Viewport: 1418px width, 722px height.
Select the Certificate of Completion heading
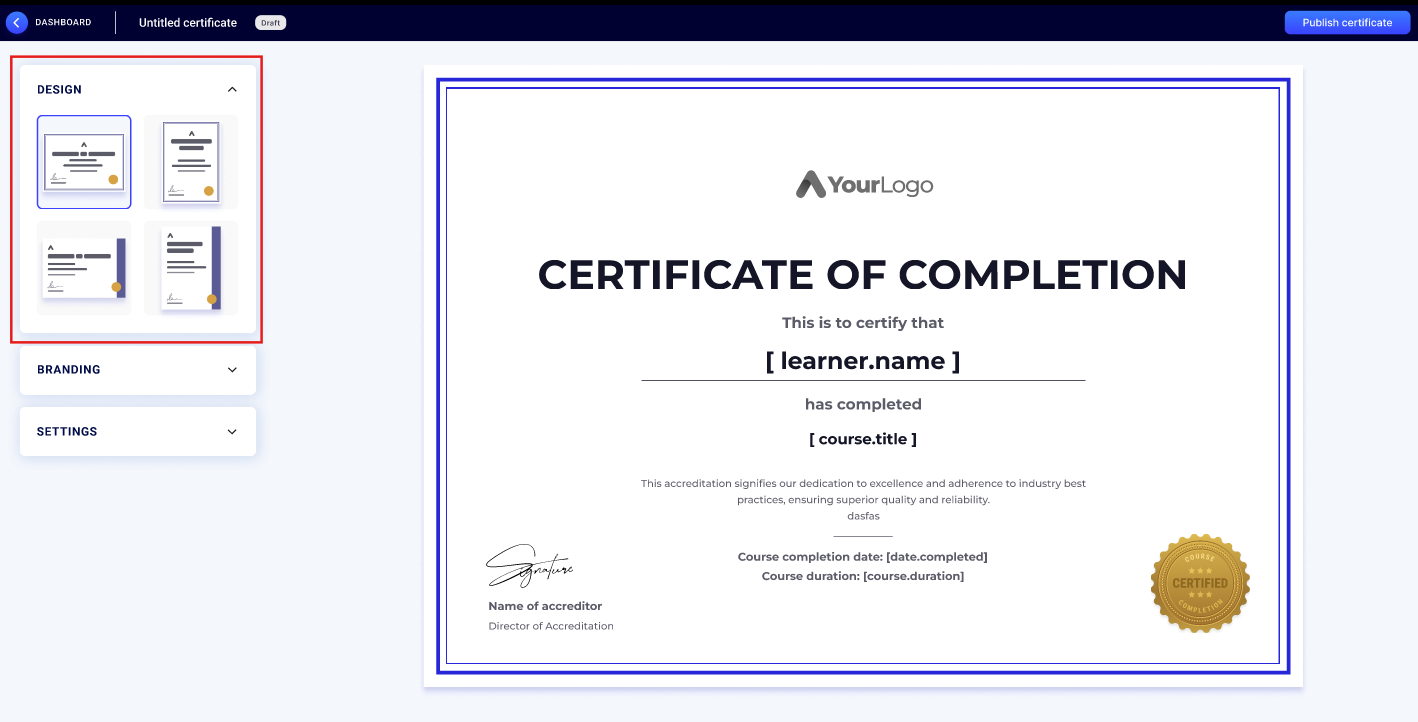(862, 275)
